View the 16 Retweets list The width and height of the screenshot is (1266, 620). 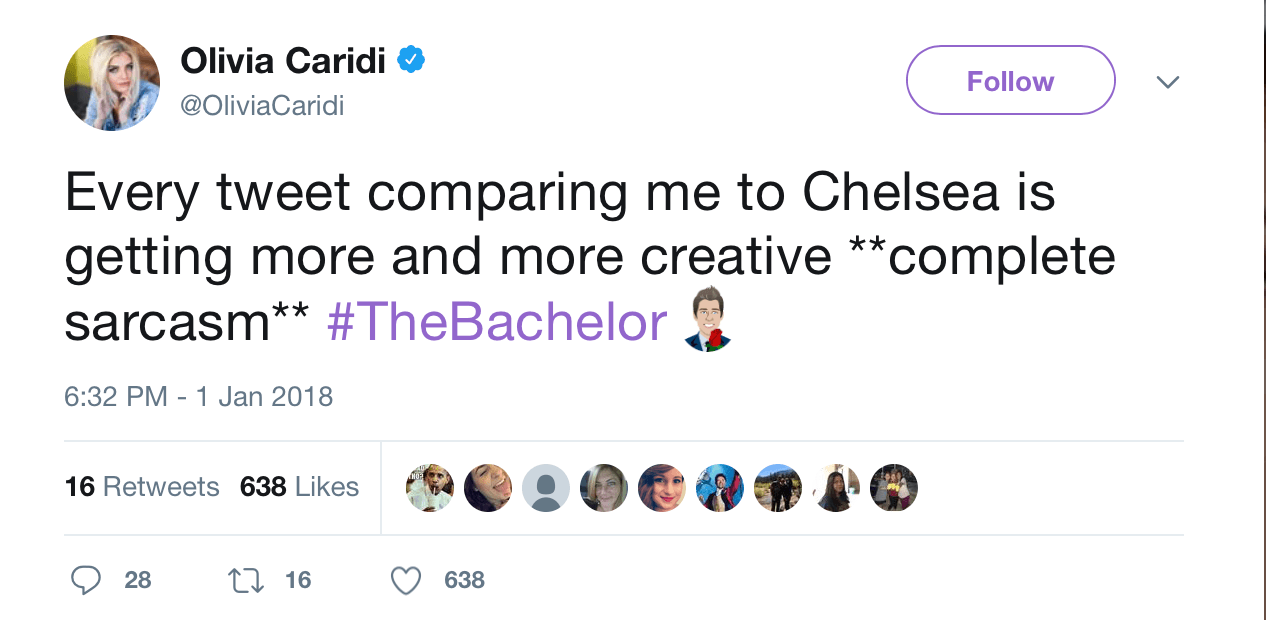[x=141, y=487]
